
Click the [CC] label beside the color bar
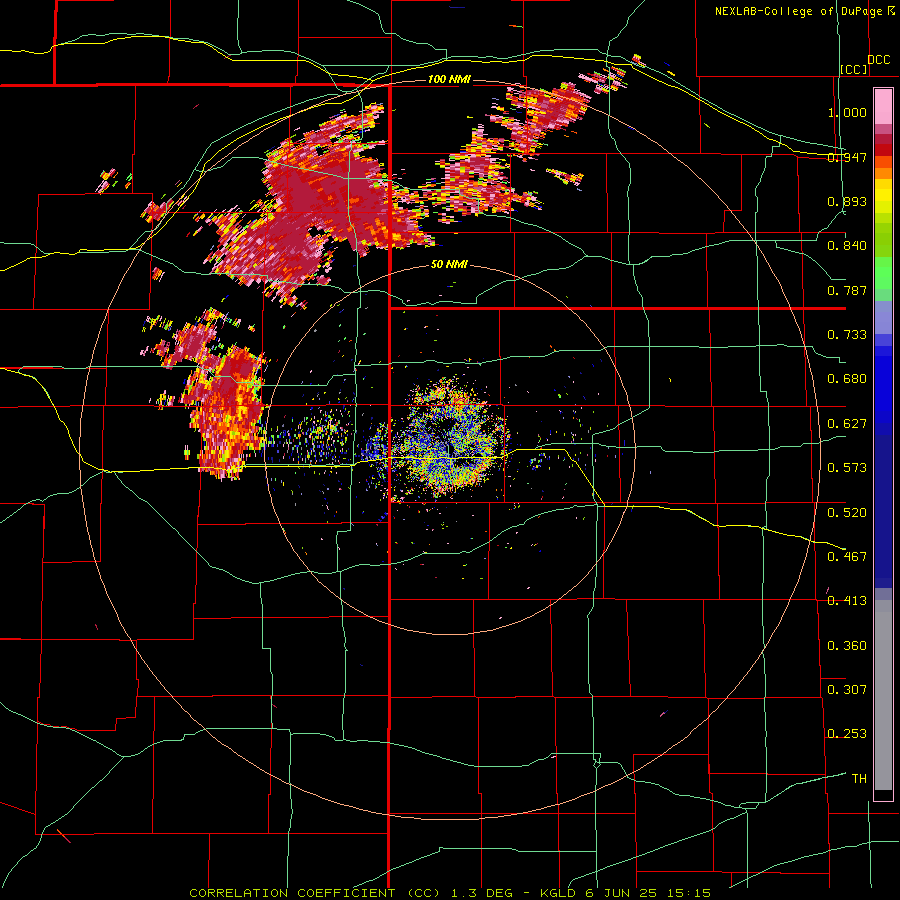[x=854, y=69]
